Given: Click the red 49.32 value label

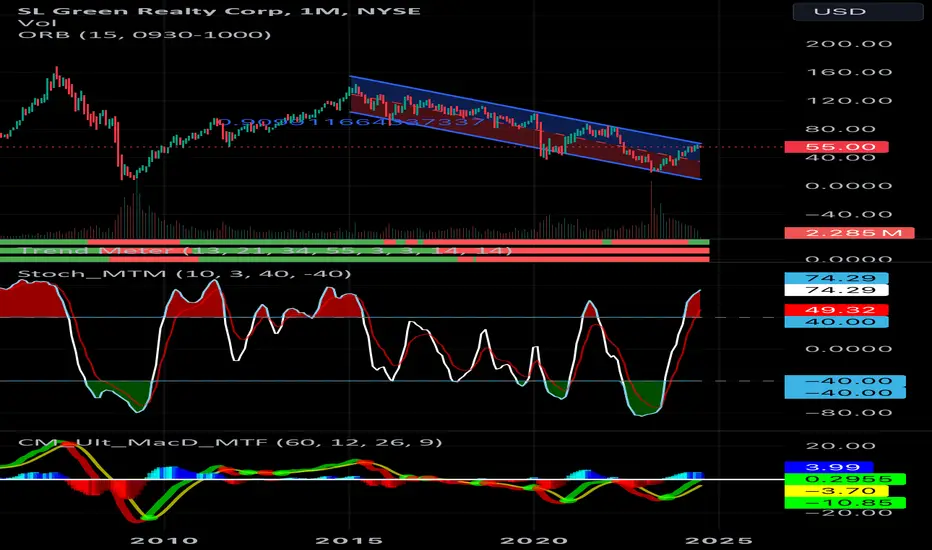Looking at the screenshot, I should 836,310.
